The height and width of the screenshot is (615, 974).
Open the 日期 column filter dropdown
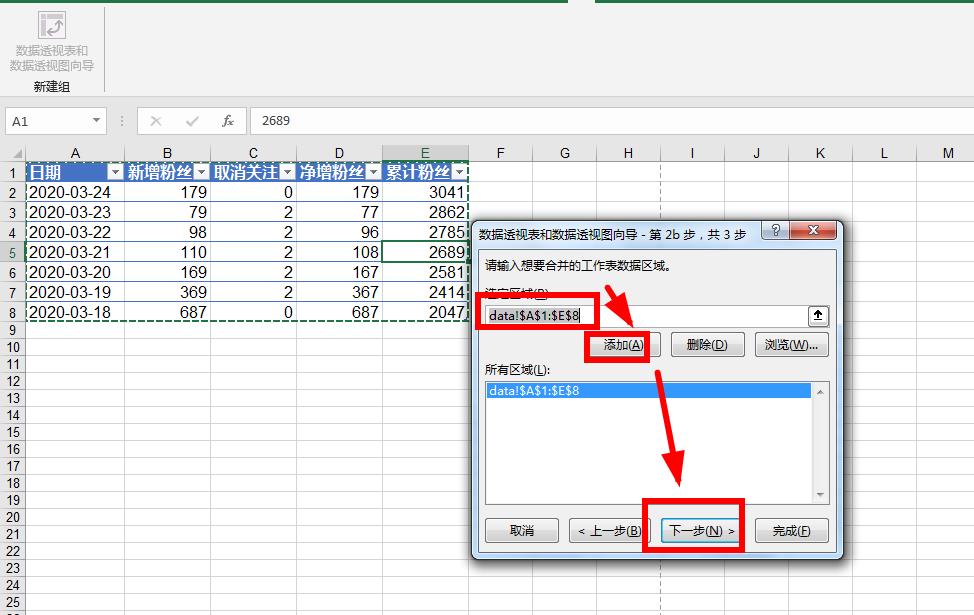[x=114, y=172]
